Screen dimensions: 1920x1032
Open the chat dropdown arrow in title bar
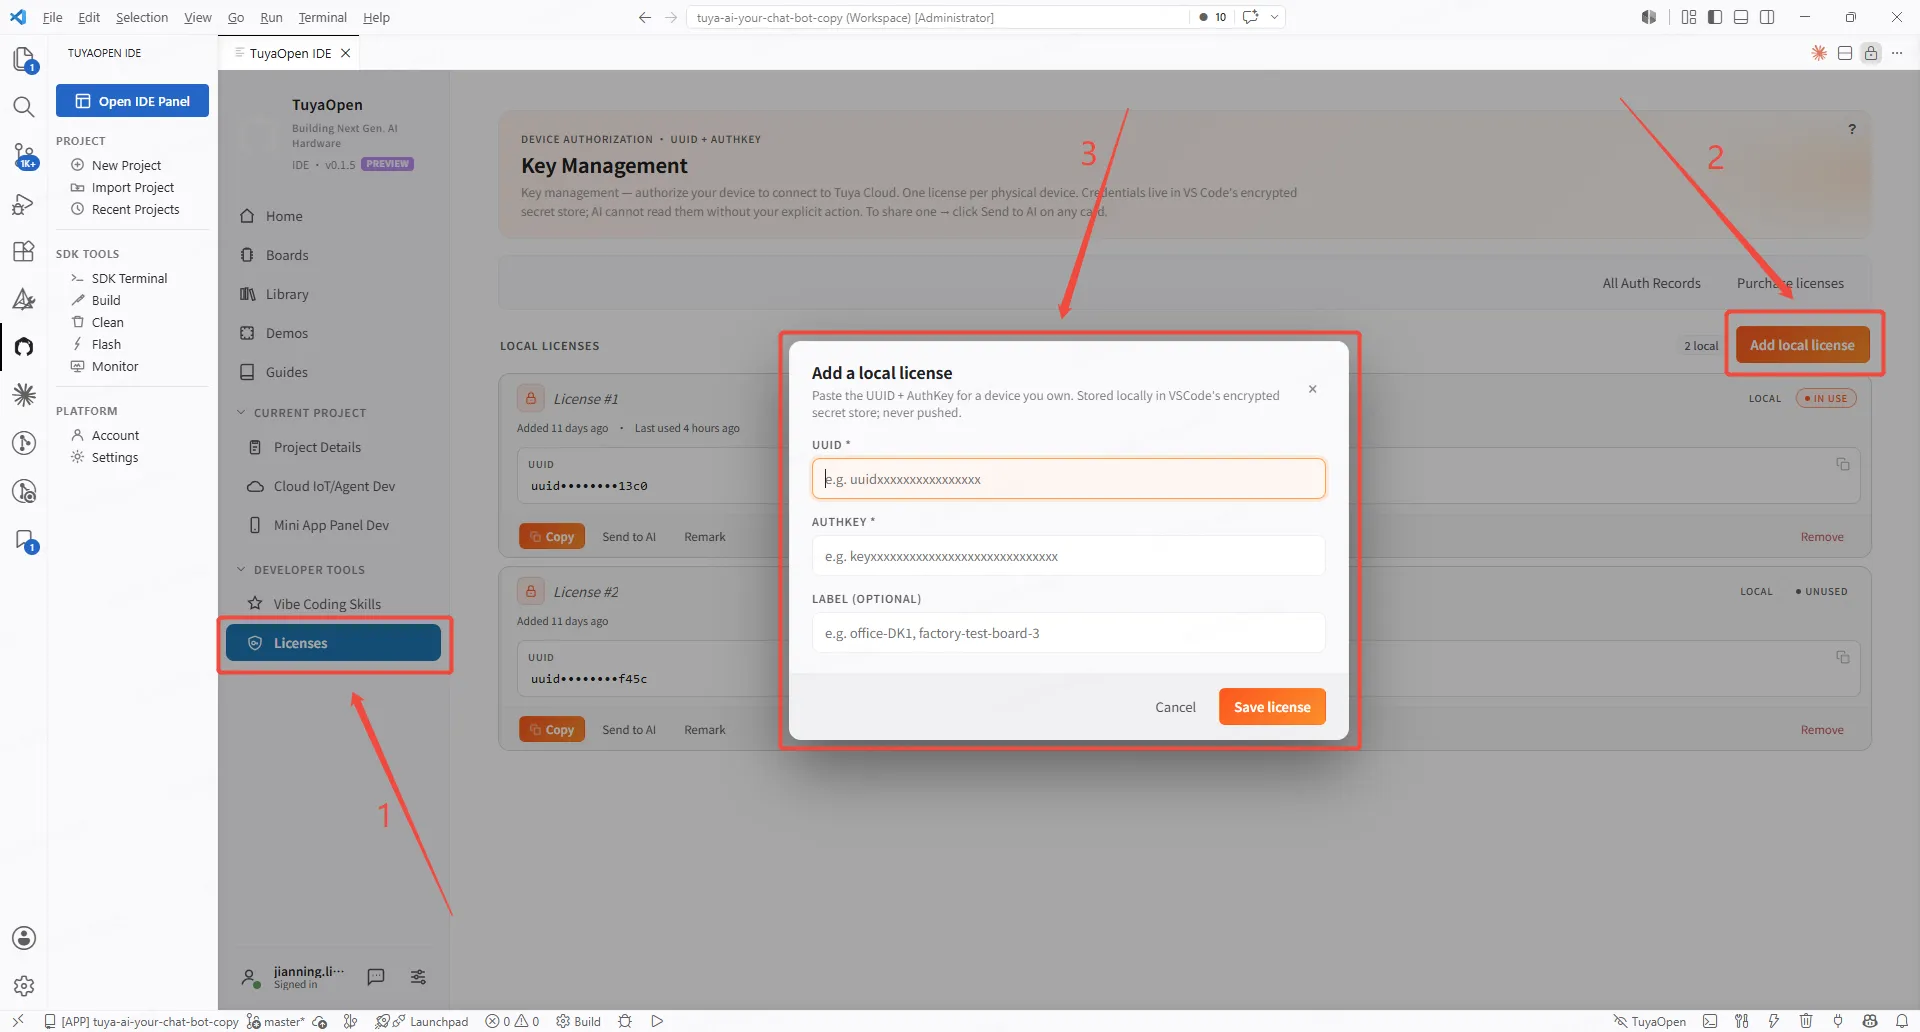tap(1274, 17)
